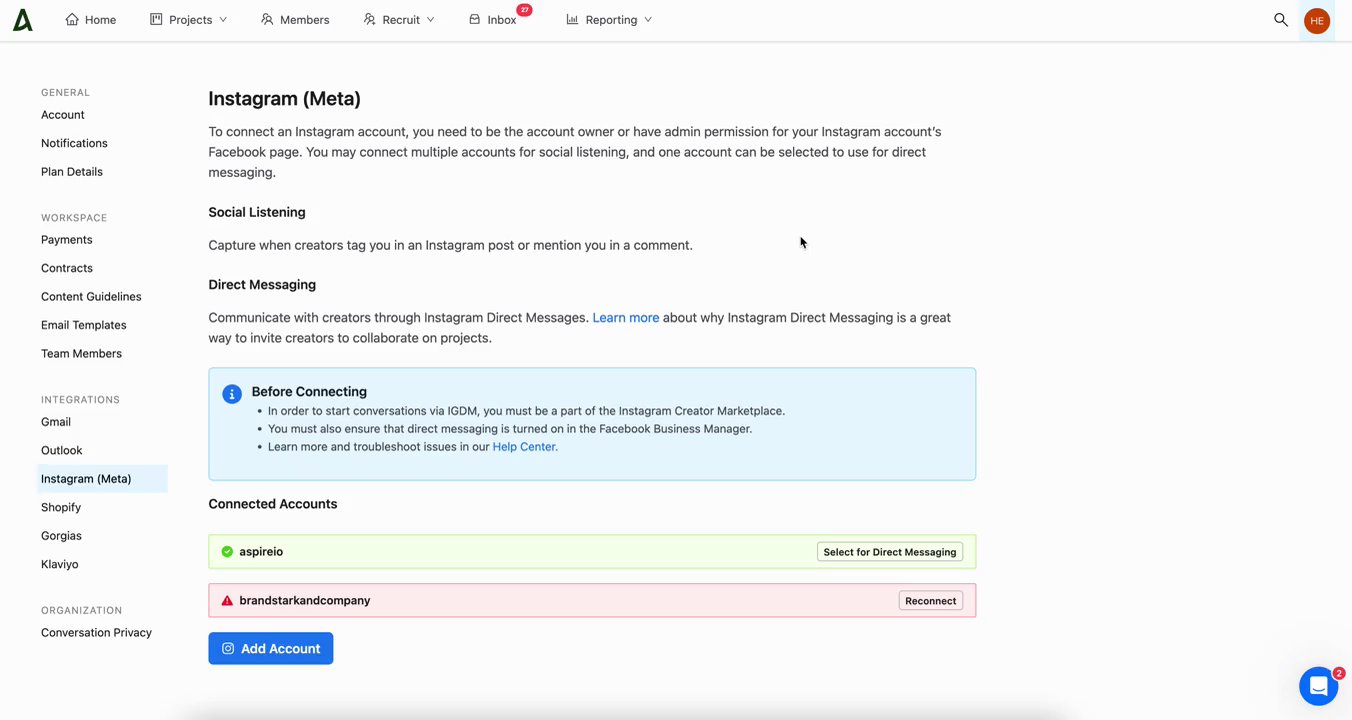Click the Home house icon
The image size is (1352, 720).
click(72, 20)
